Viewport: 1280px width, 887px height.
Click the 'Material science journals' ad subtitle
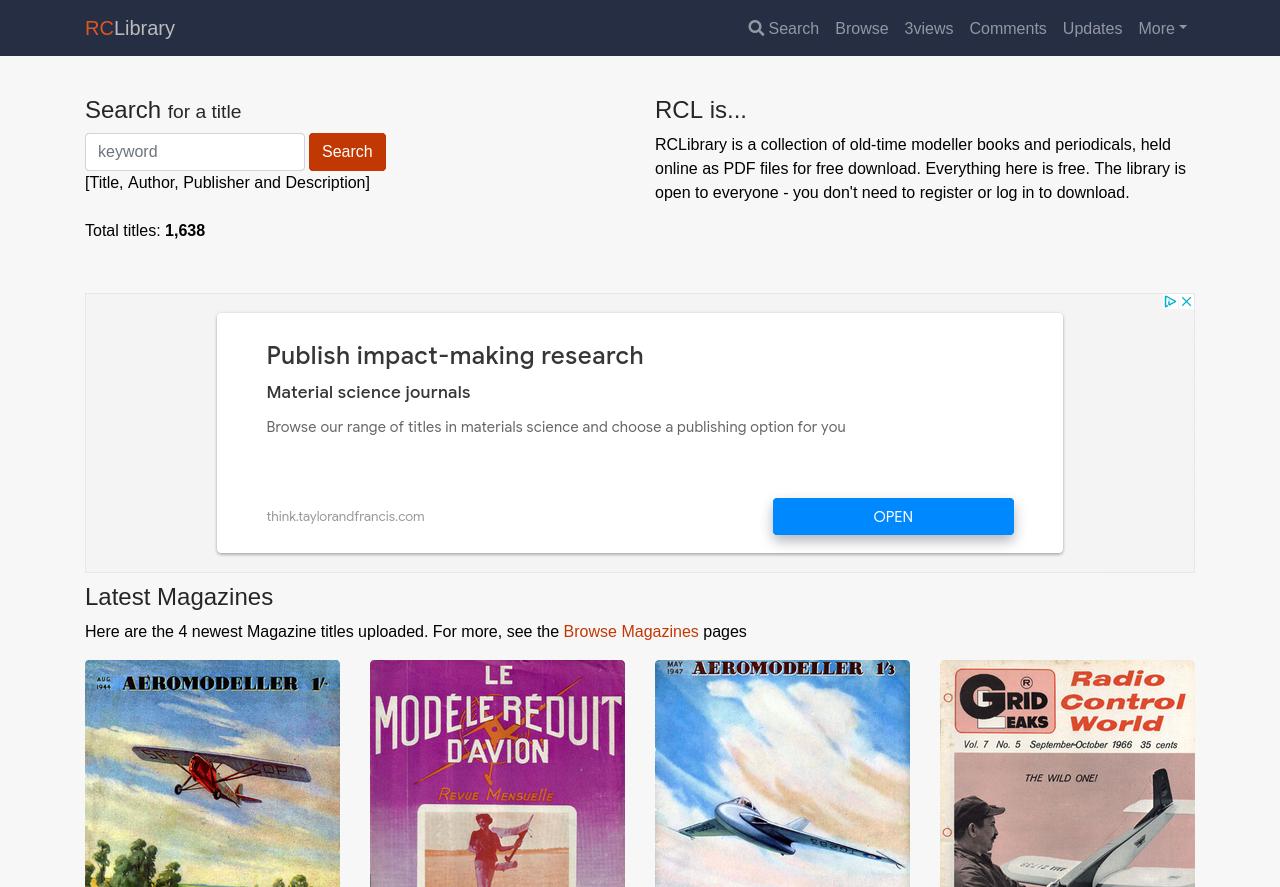click(368, 393)
